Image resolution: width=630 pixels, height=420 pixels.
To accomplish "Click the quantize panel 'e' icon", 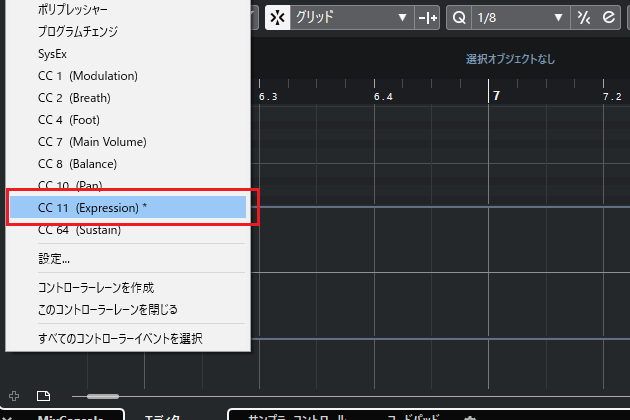I will tap(608, 18).
